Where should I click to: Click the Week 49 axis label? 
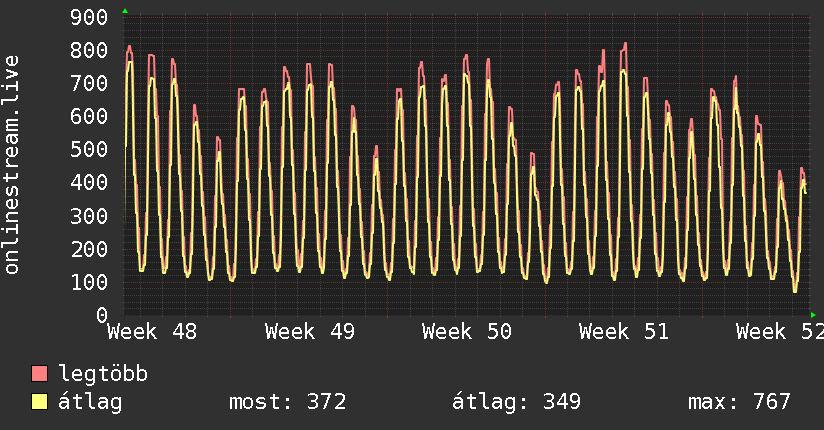pyautogui.click(x=310, y=332)
